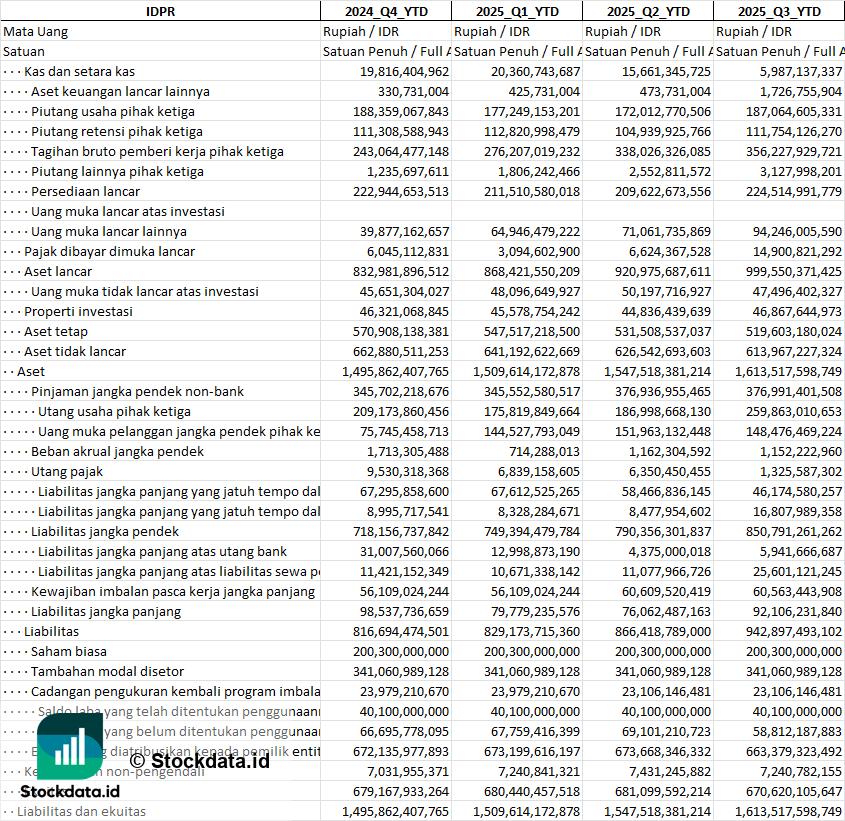Click Piutang usaha pihak ketiga label
Viewport: 845px width, 821px height.
click(x=113, y=112)
